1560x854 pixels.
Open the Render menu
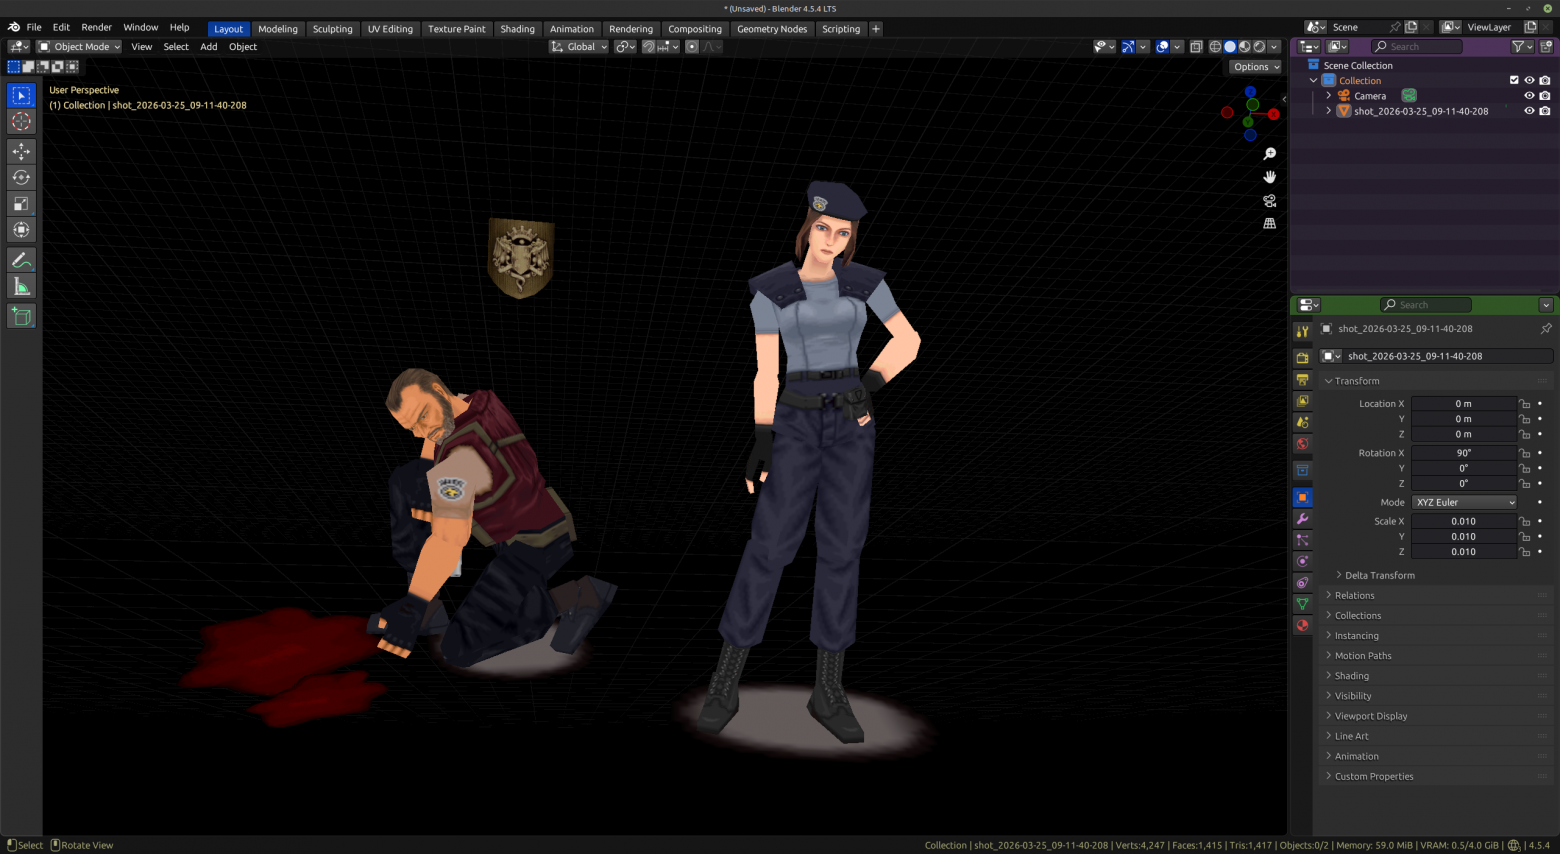(x=96, y=27)
